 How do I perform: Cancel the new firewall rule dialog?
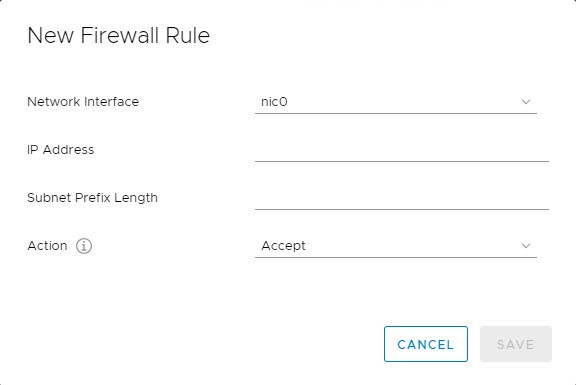click(x=426, y=344)
